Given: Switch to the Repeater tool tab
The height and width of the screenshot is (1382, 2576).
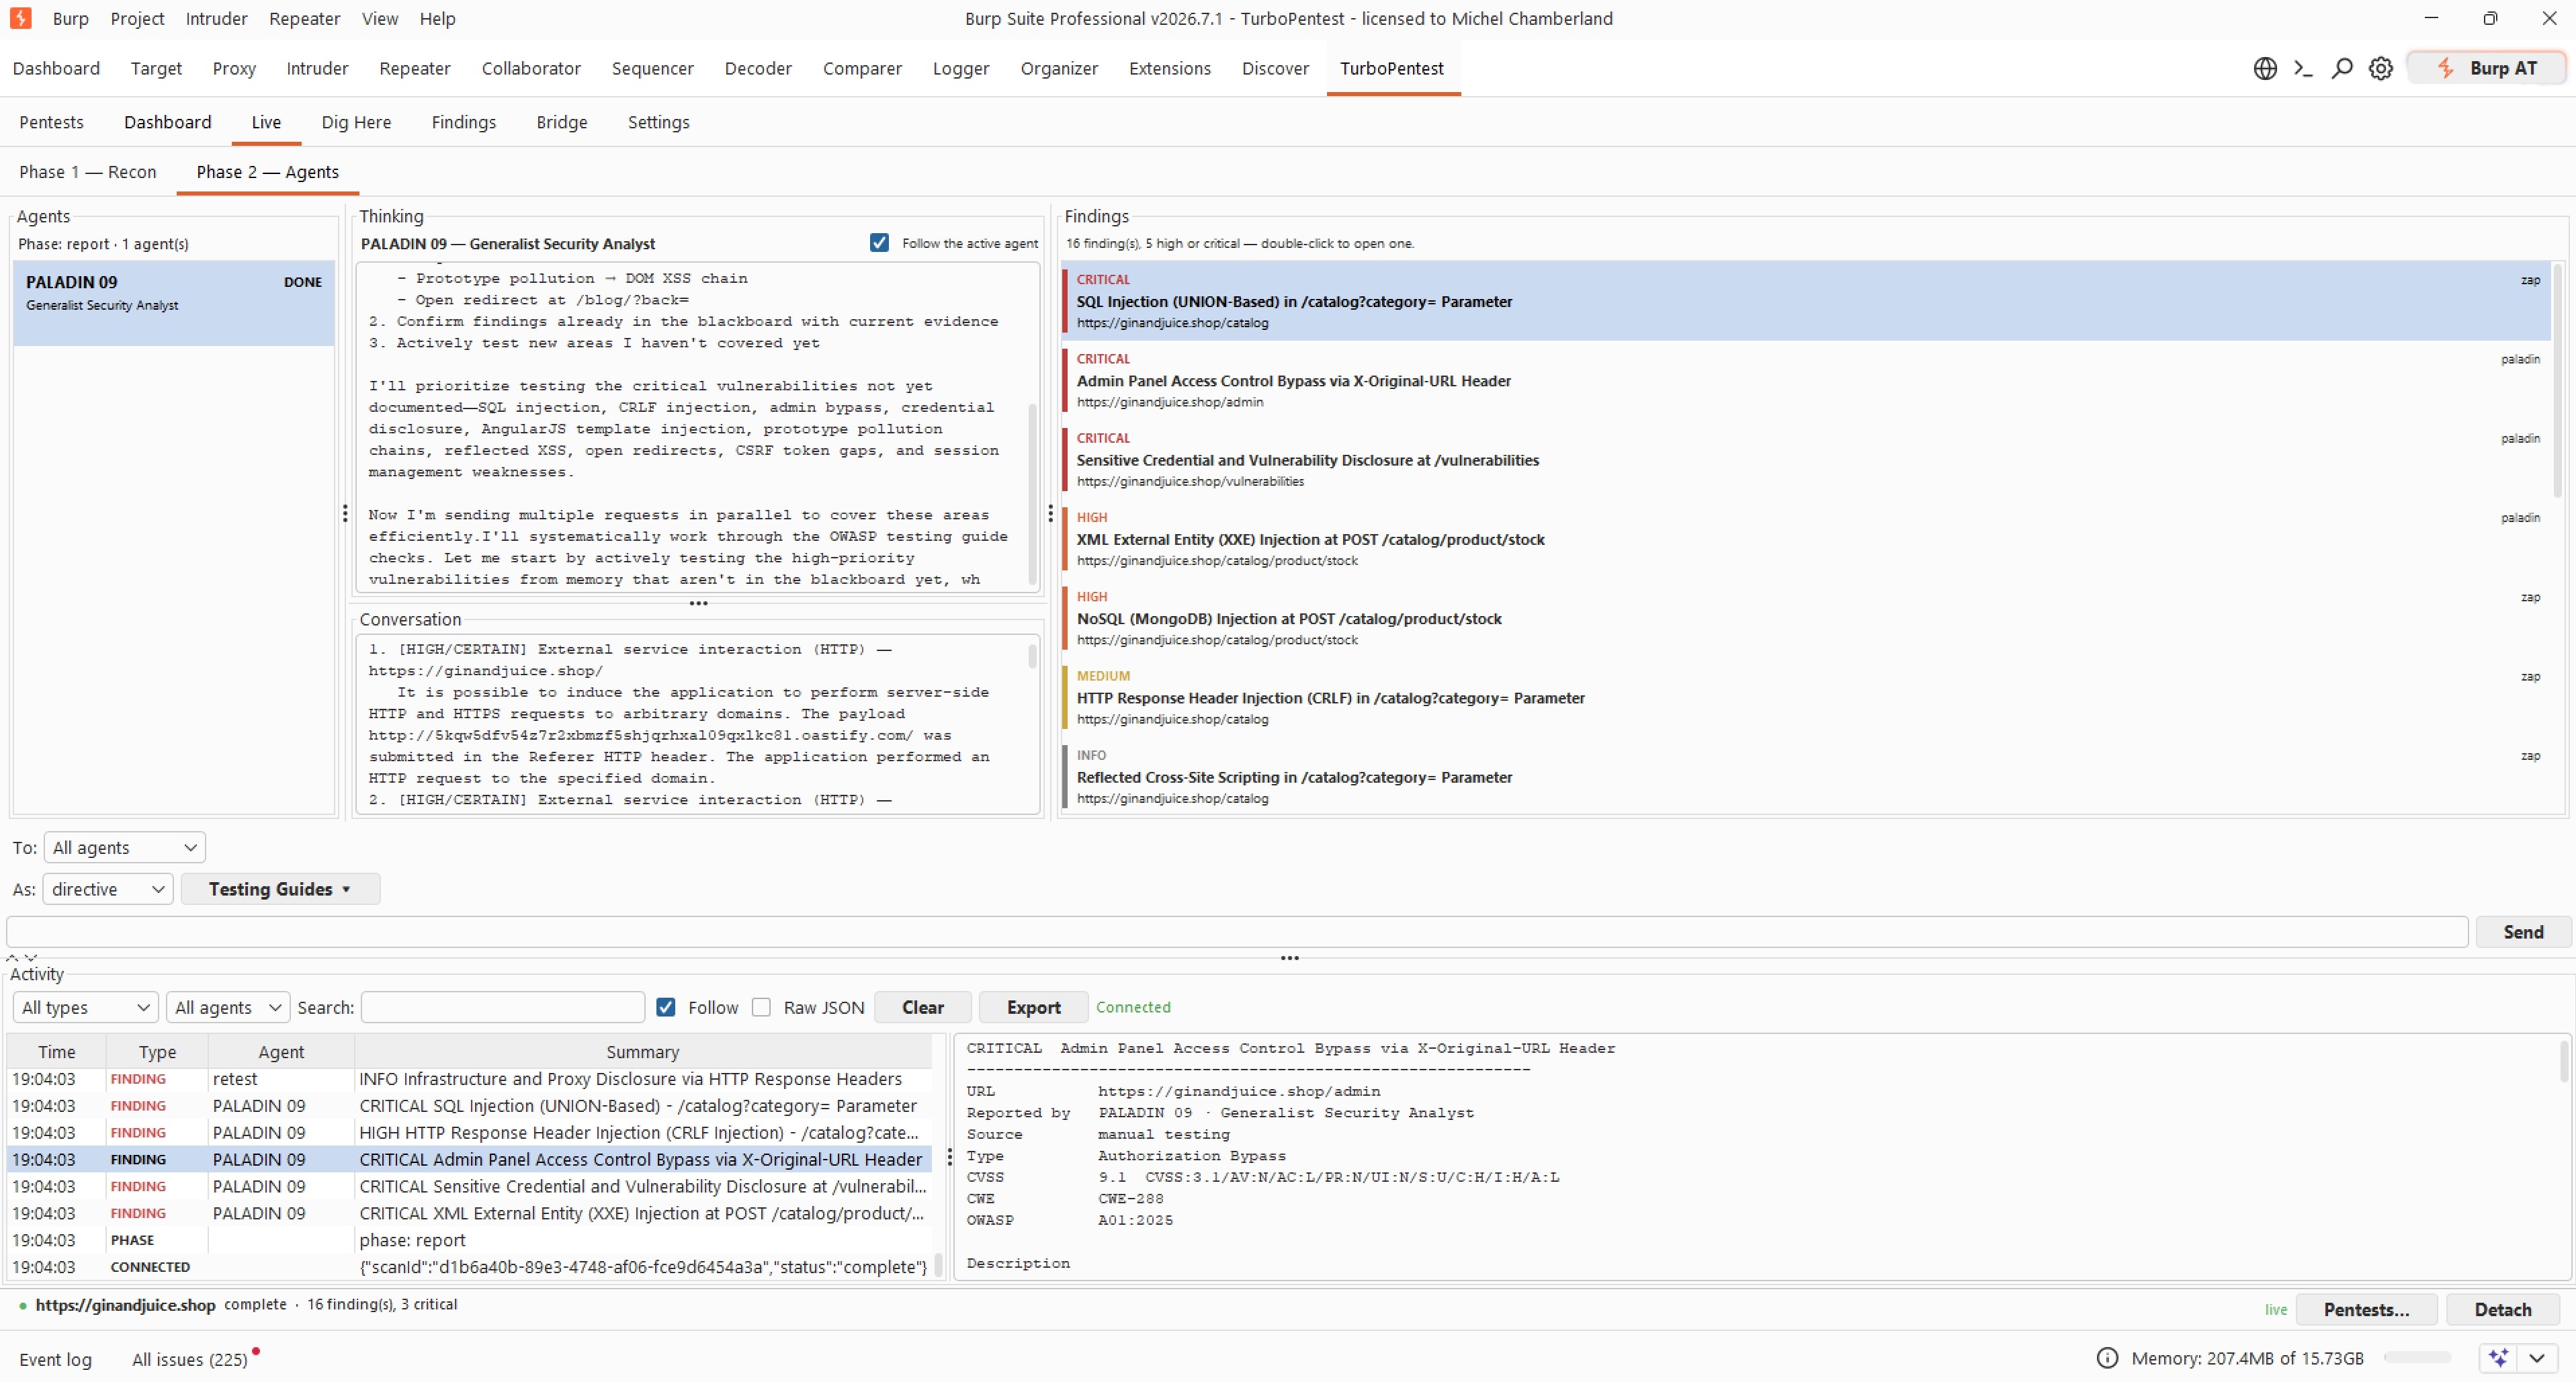Looking at the screenshot, I should point(415,68).
